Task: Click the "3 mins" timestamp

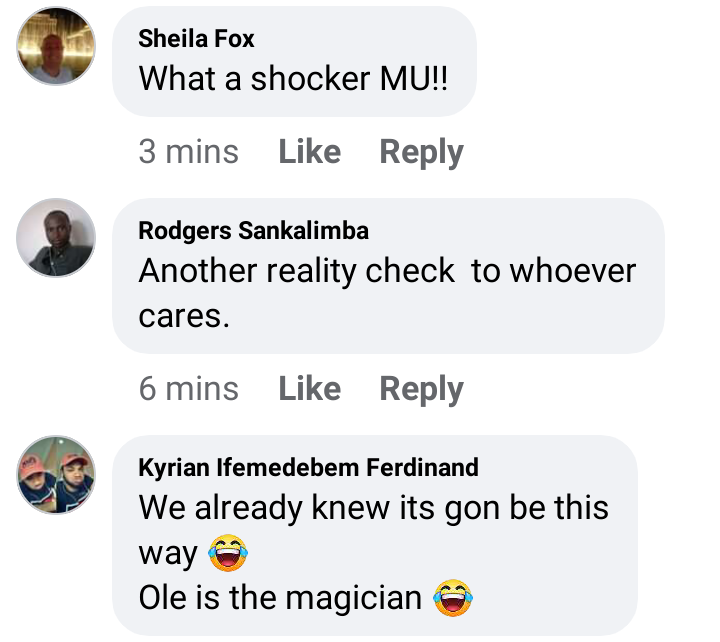Action: pyautogui.click(x=189, y=152)
